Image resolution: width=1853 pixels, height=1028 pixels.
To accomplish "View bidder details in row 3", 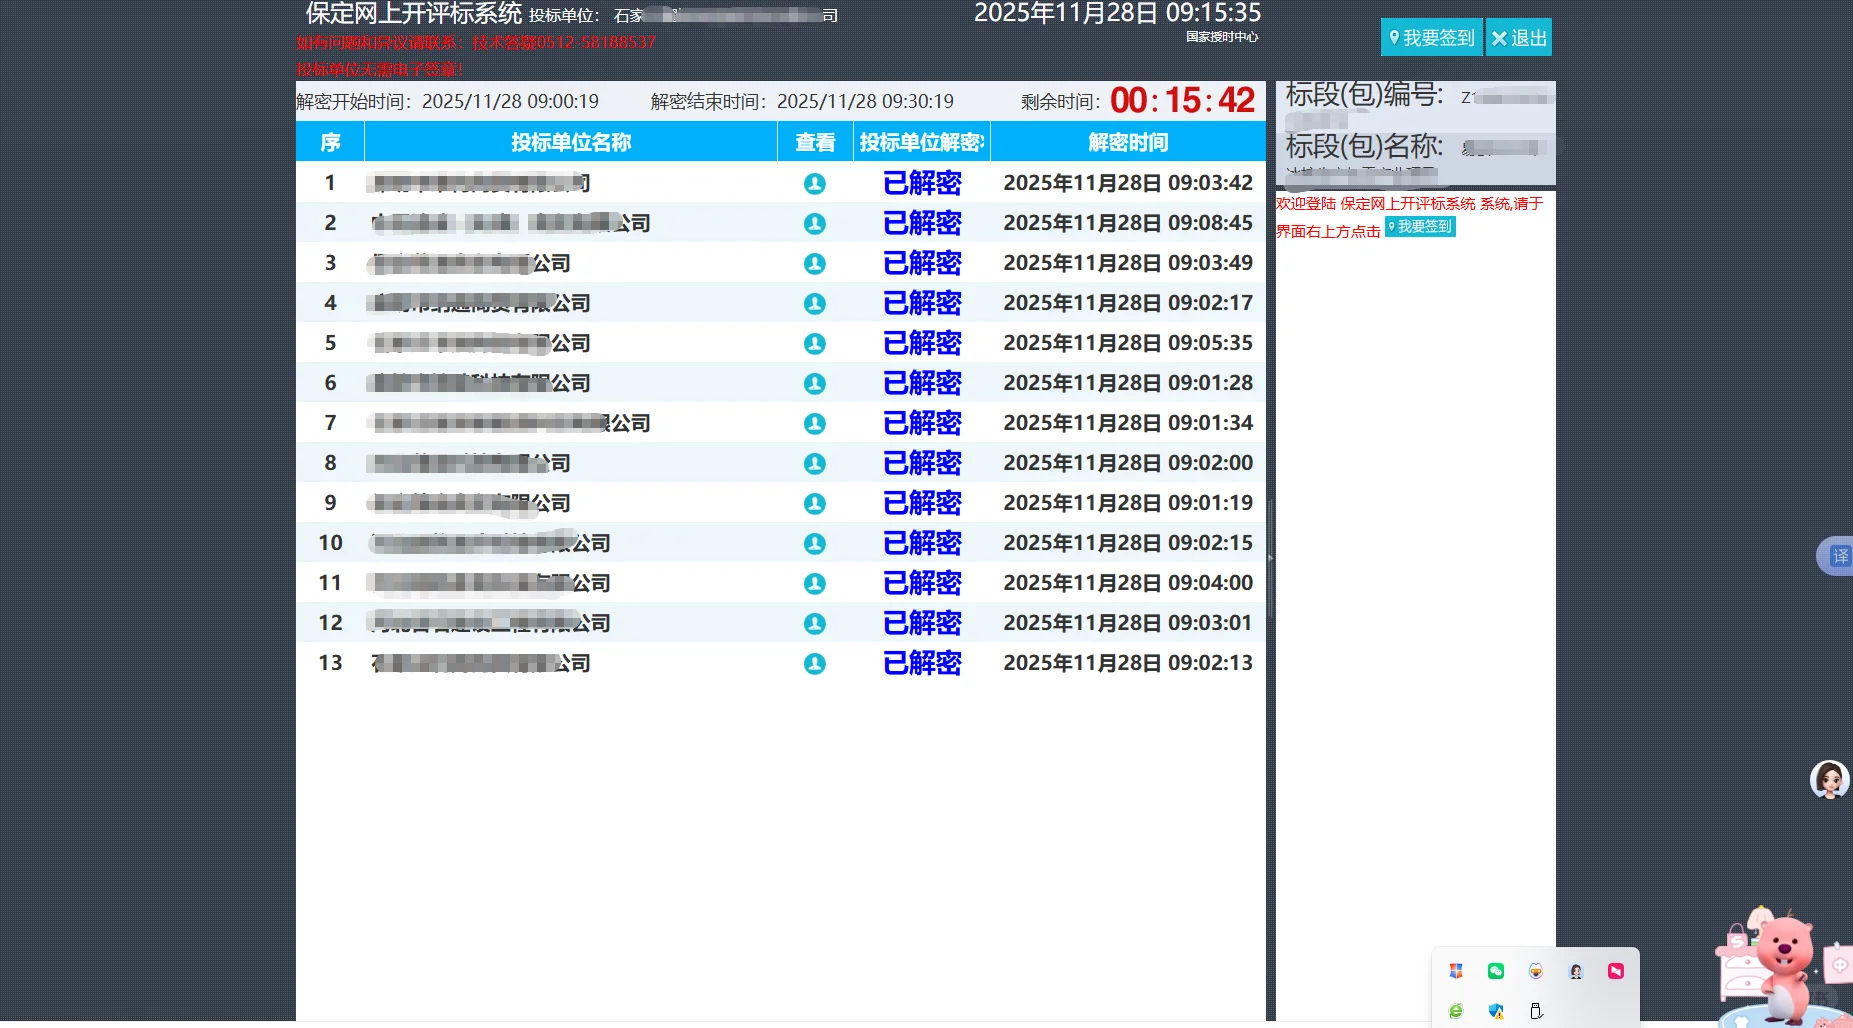I will (815, 263).
